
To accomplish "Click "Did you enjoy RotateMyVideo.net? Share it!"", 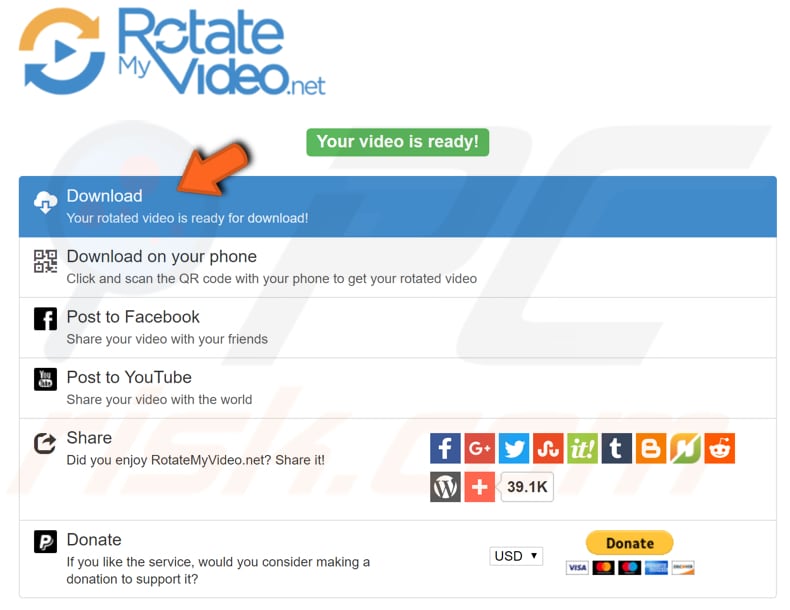I will click(x=195, y=460).
